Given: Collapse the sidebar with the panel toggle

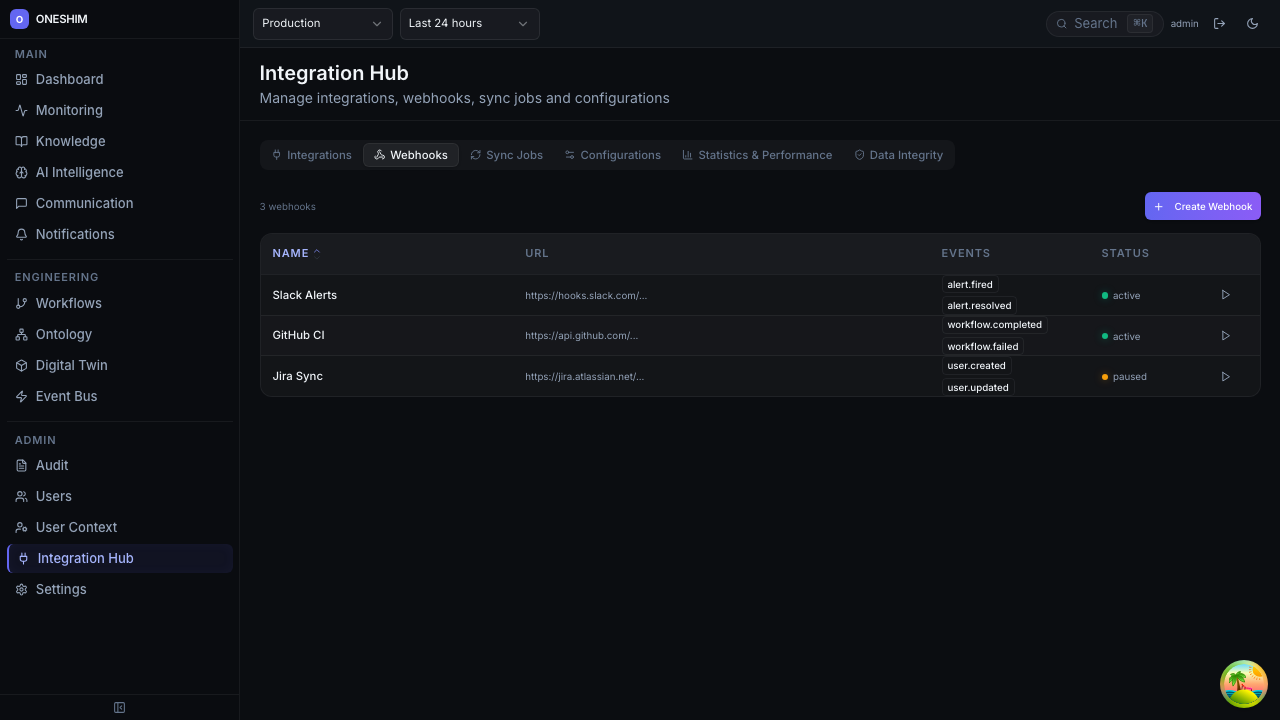Looking at the screenshot, I should tap(119, 707).
